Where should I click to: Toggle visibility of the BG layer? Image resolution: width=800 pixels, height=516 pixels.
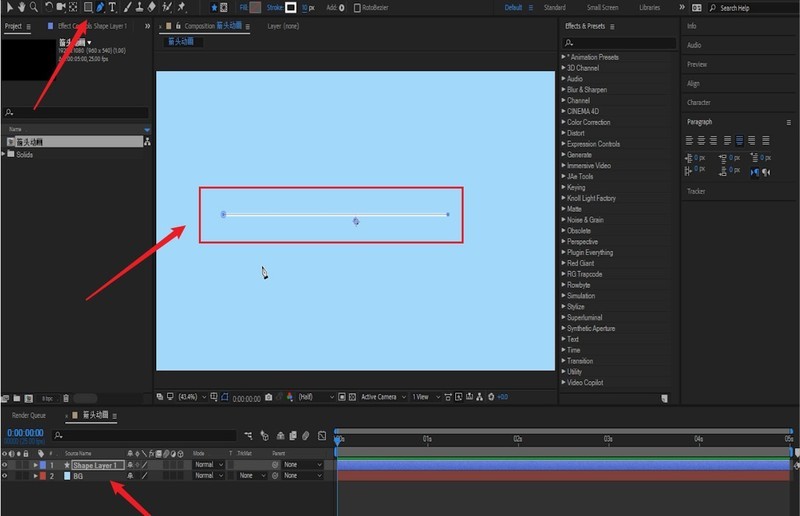(x=5, y=476)
